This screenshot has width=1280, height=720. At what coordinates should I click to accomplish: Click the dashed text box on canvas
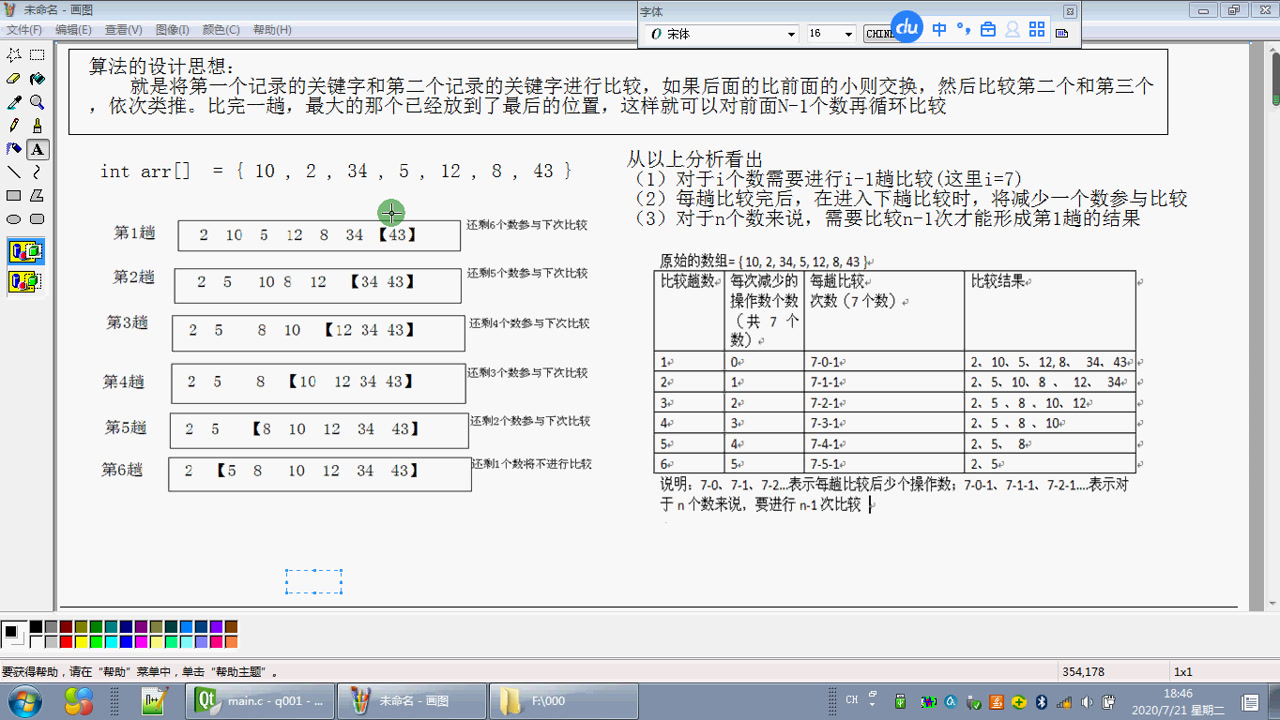314,582
